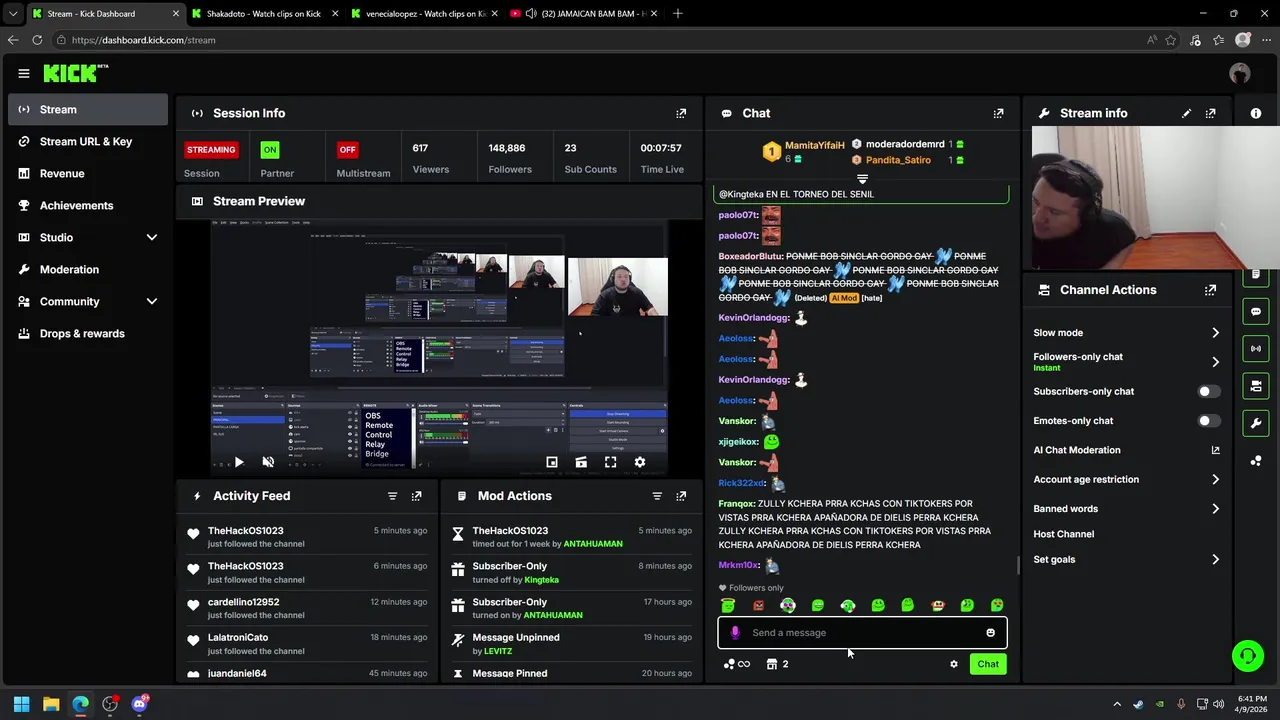Click the green floating support button

click(x=1247, y=656)
